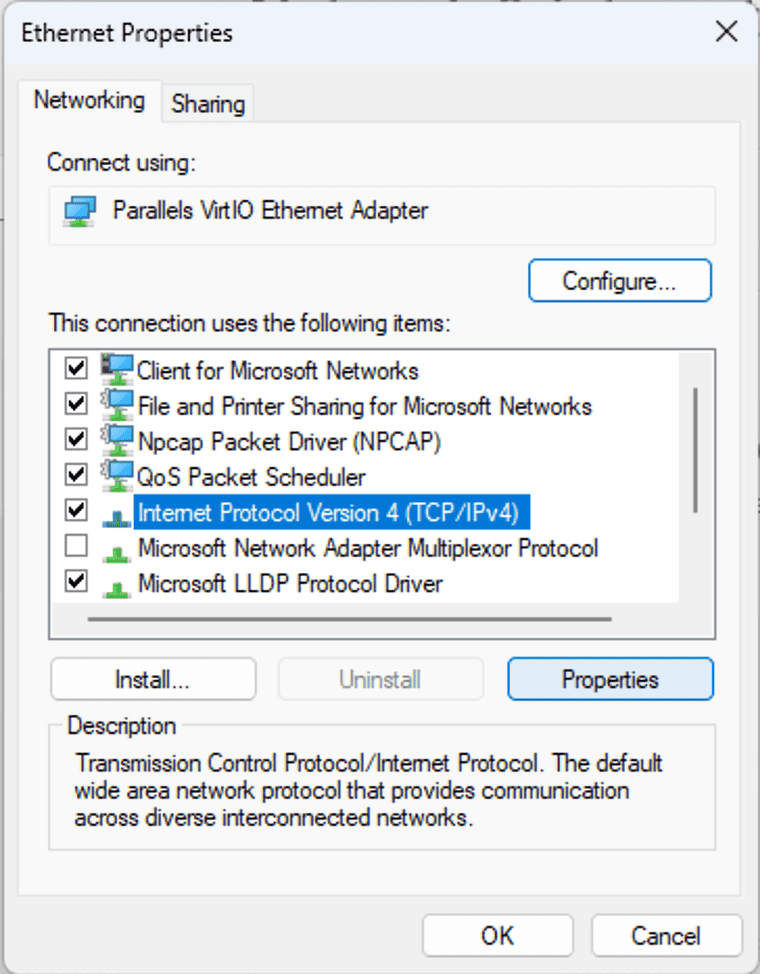Uncheck Client for Microsoft Networks checkbox
760x974 pixels.
click(x=76, y=368)
